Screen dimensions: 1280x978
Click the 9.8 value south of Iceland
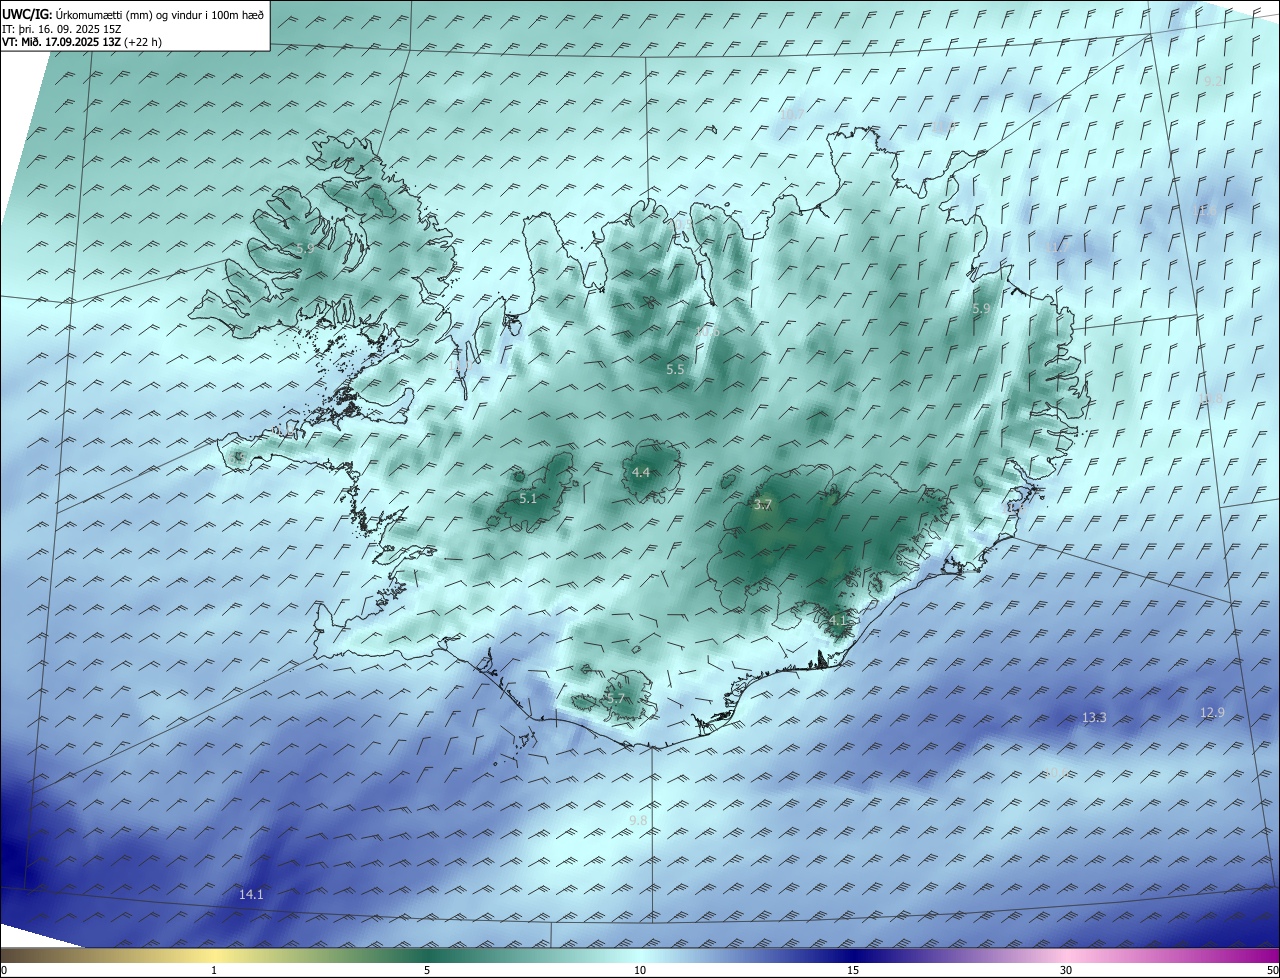pos(638,820)
